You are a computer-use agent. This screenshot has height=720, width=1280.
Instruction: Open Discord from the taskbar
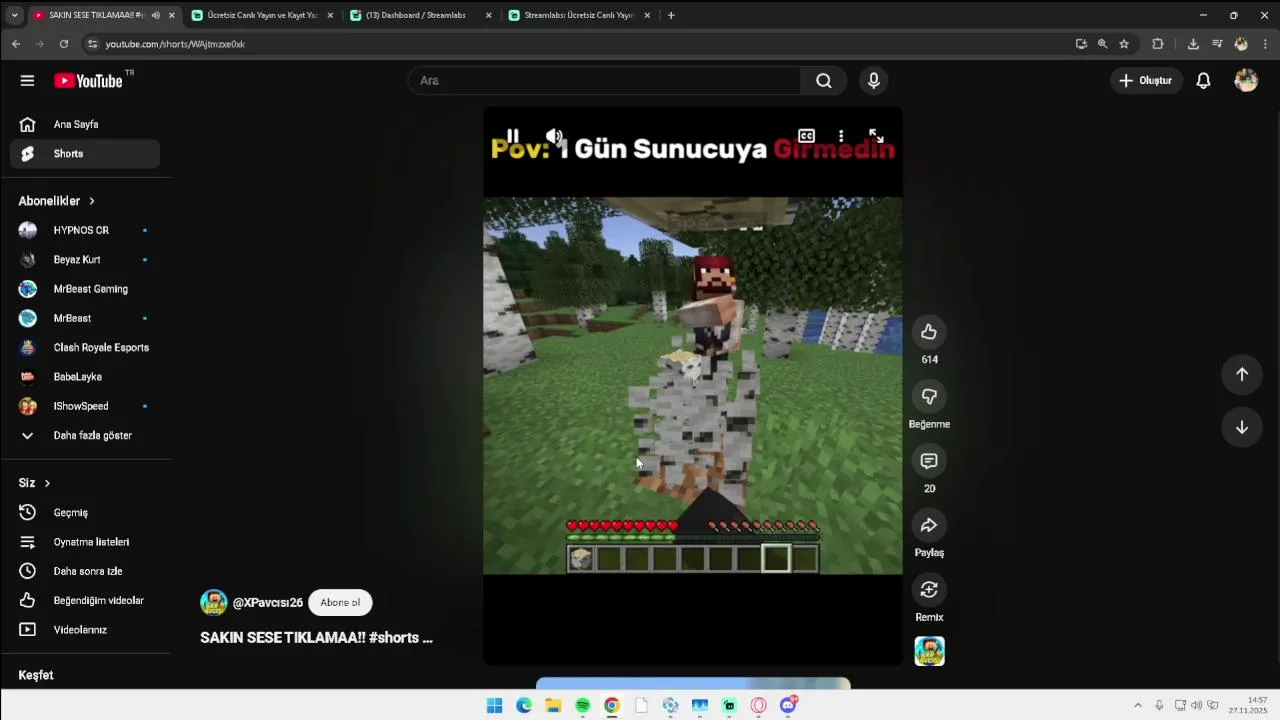click(788, 706)
